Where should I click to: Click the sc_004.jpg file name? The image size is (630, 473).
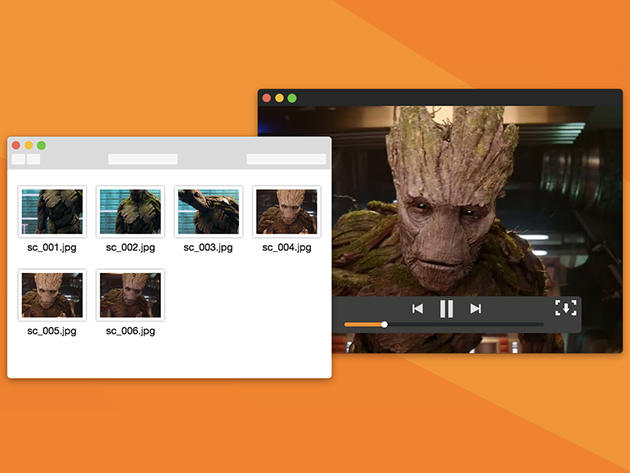coord(286,248)
